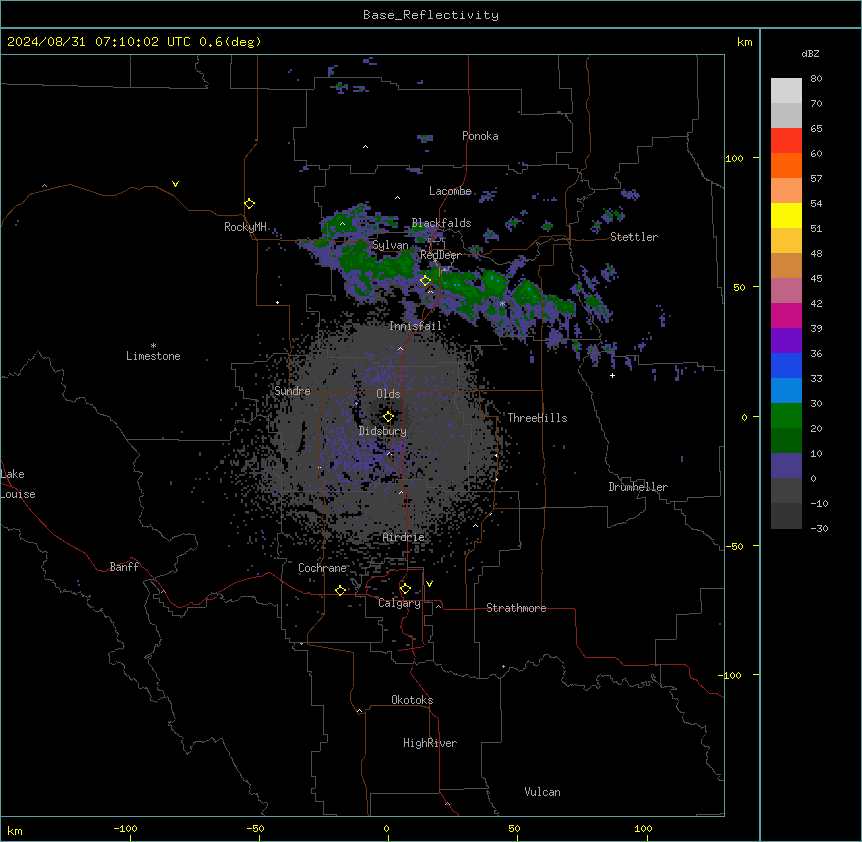Click the Airdrie city label
The height and width of the screenshot is (842, 862).
404,537
